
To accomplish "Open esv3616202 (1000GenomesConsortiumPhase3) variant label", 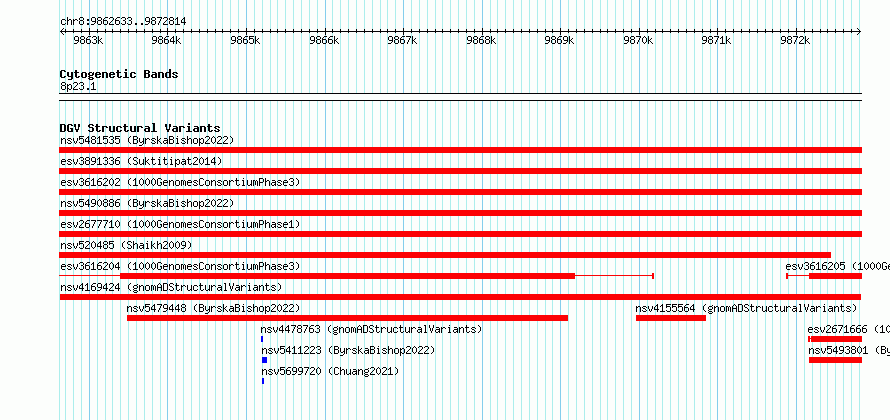I will pyautogui.click(x=180, y=182).
